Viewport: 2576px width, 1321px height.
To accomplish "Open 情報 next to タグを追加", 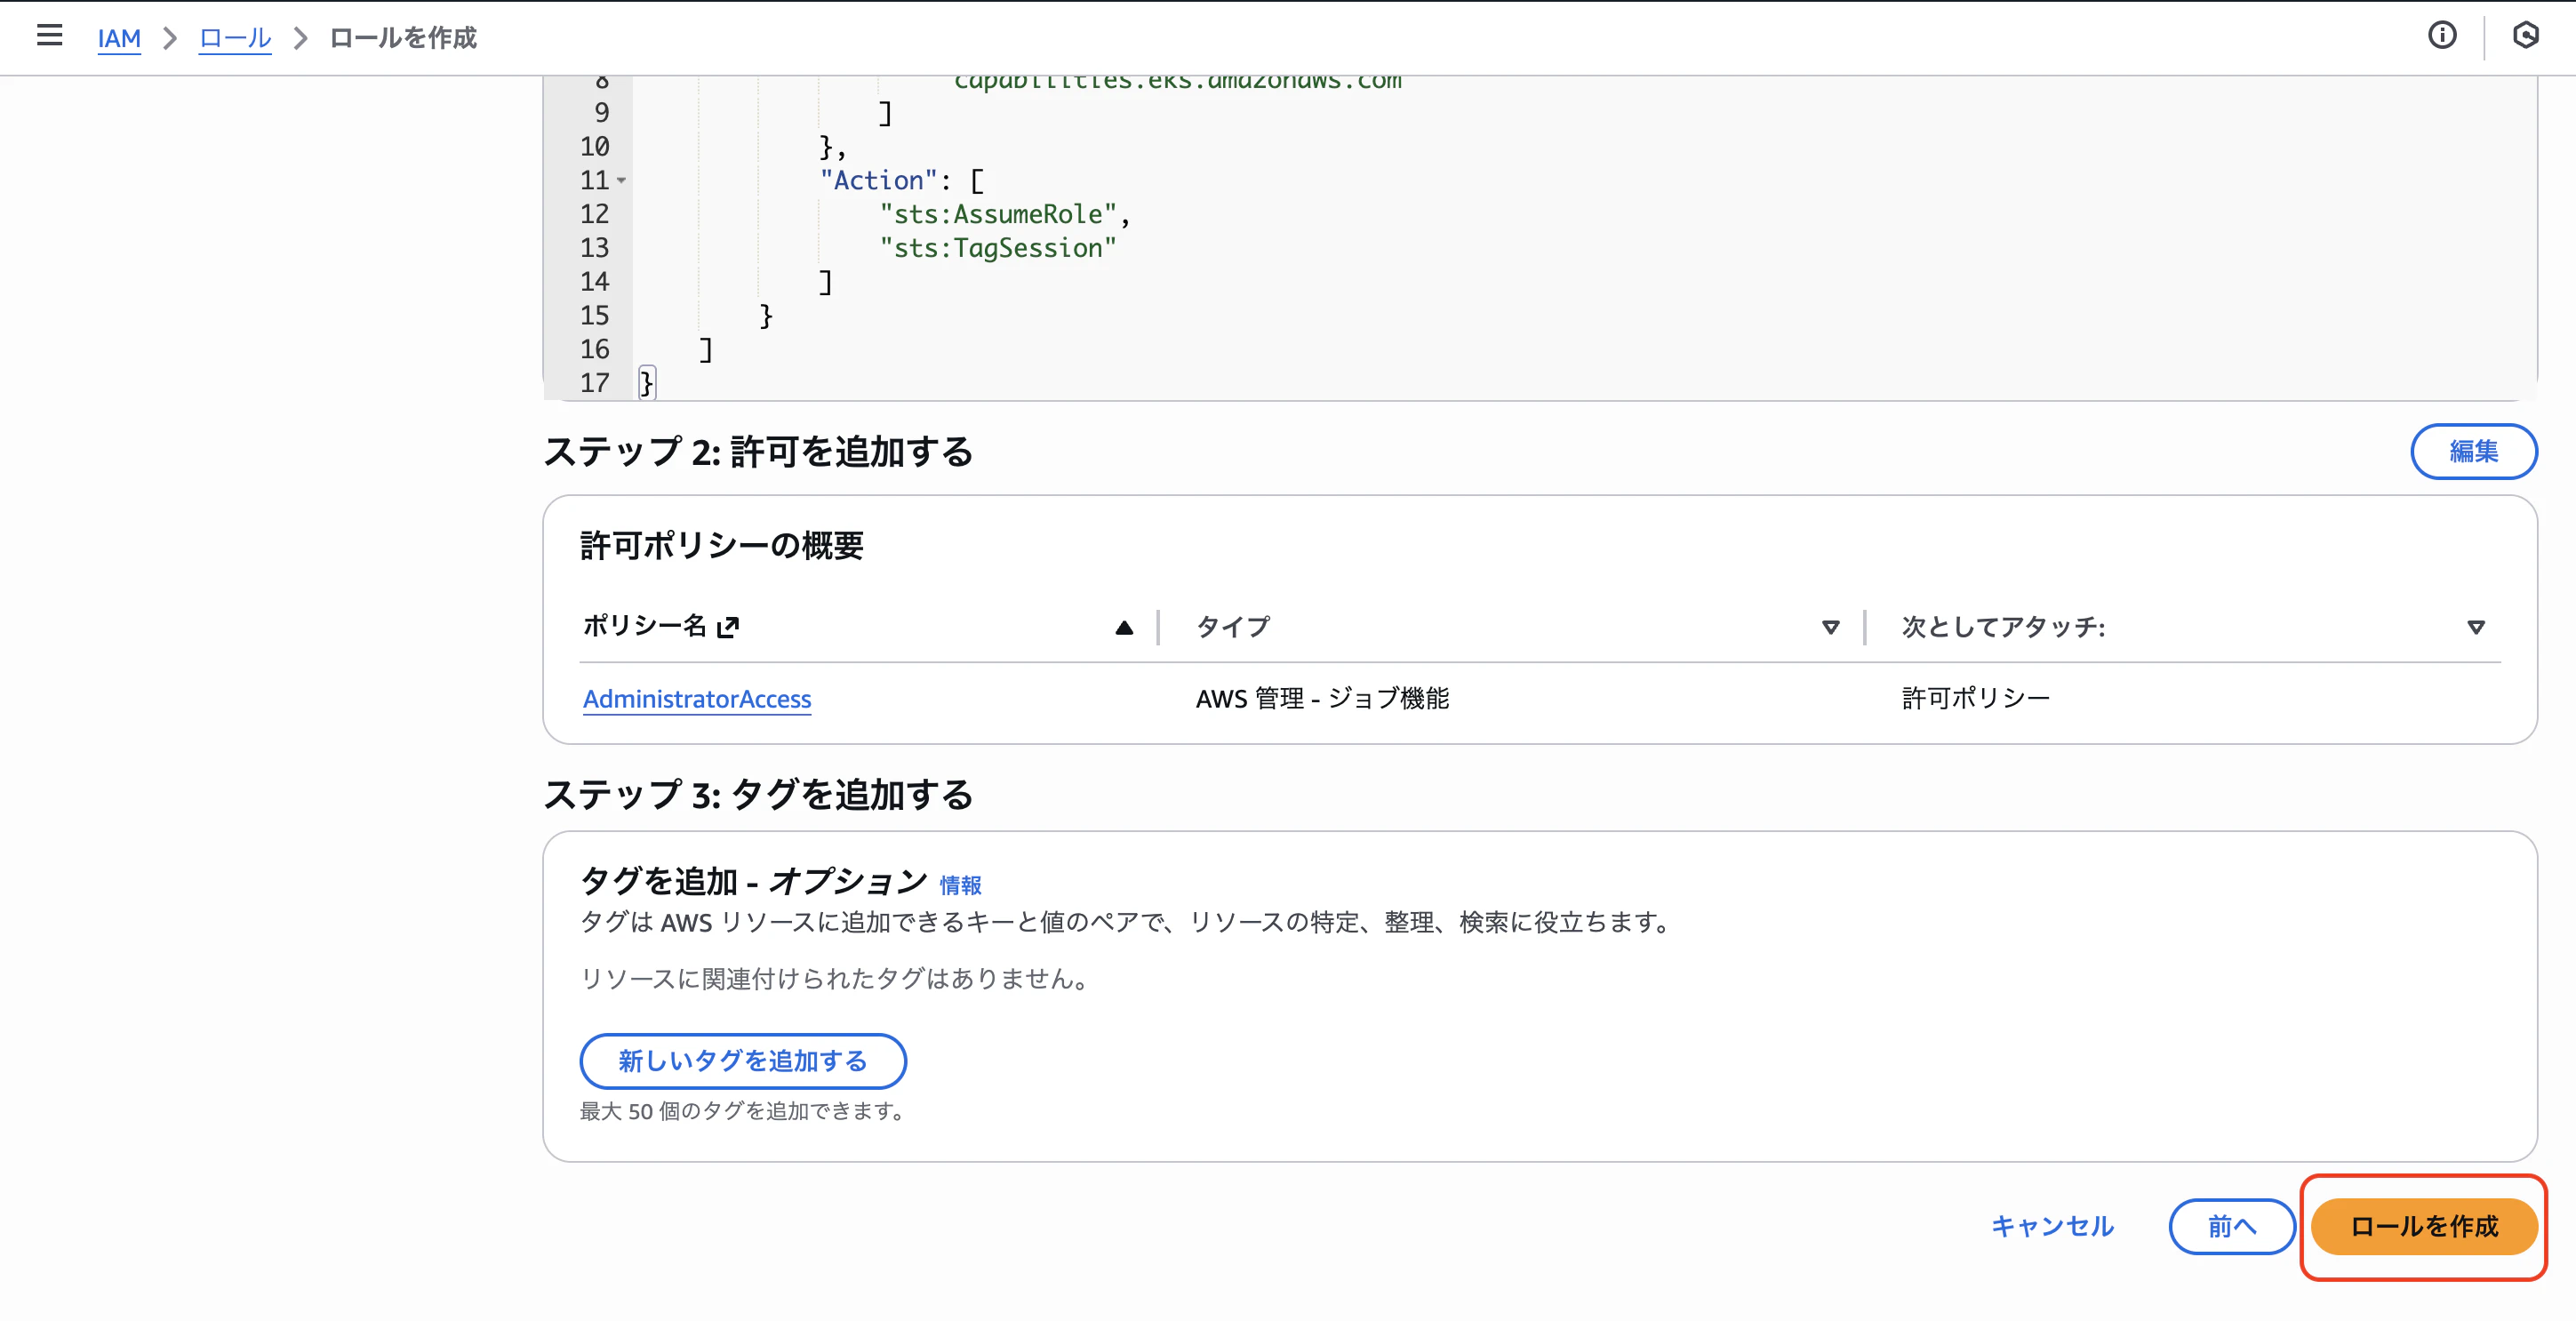I will click(959, 884).
